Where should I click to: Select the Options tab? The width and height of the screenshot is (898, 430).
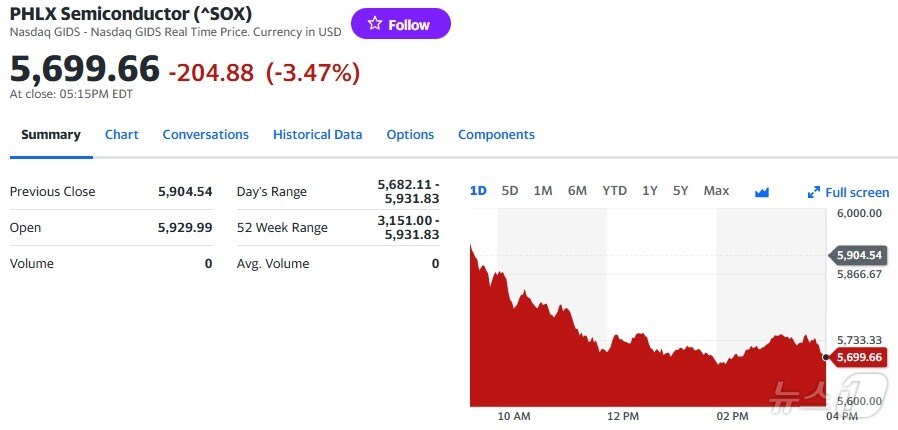pyautogui.click(x=410, y=135)
